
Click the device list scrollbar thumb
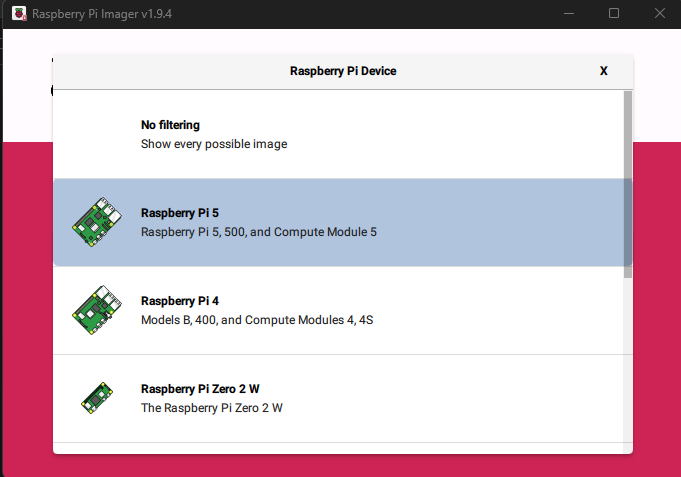(628, 185)
